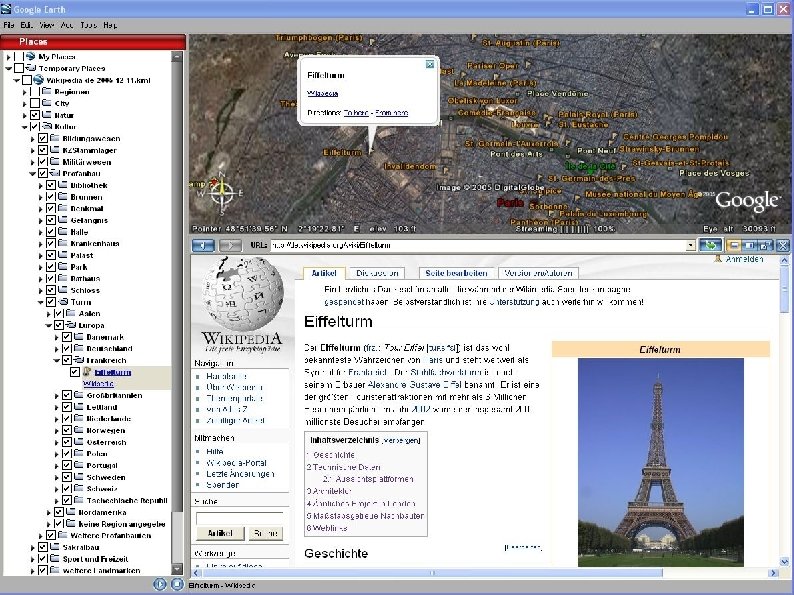The height and width of the screenshot is (595, 794).
Task: Go forward in the embedded browser
Action: (230, 246)
